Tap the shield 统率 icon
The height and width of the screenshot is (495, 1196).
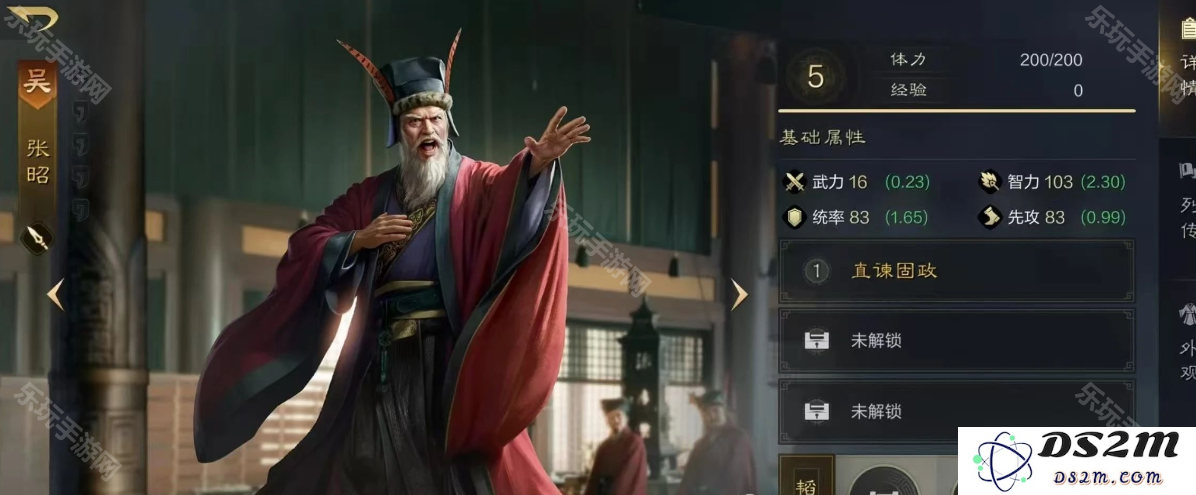click(x=796, y=217)
